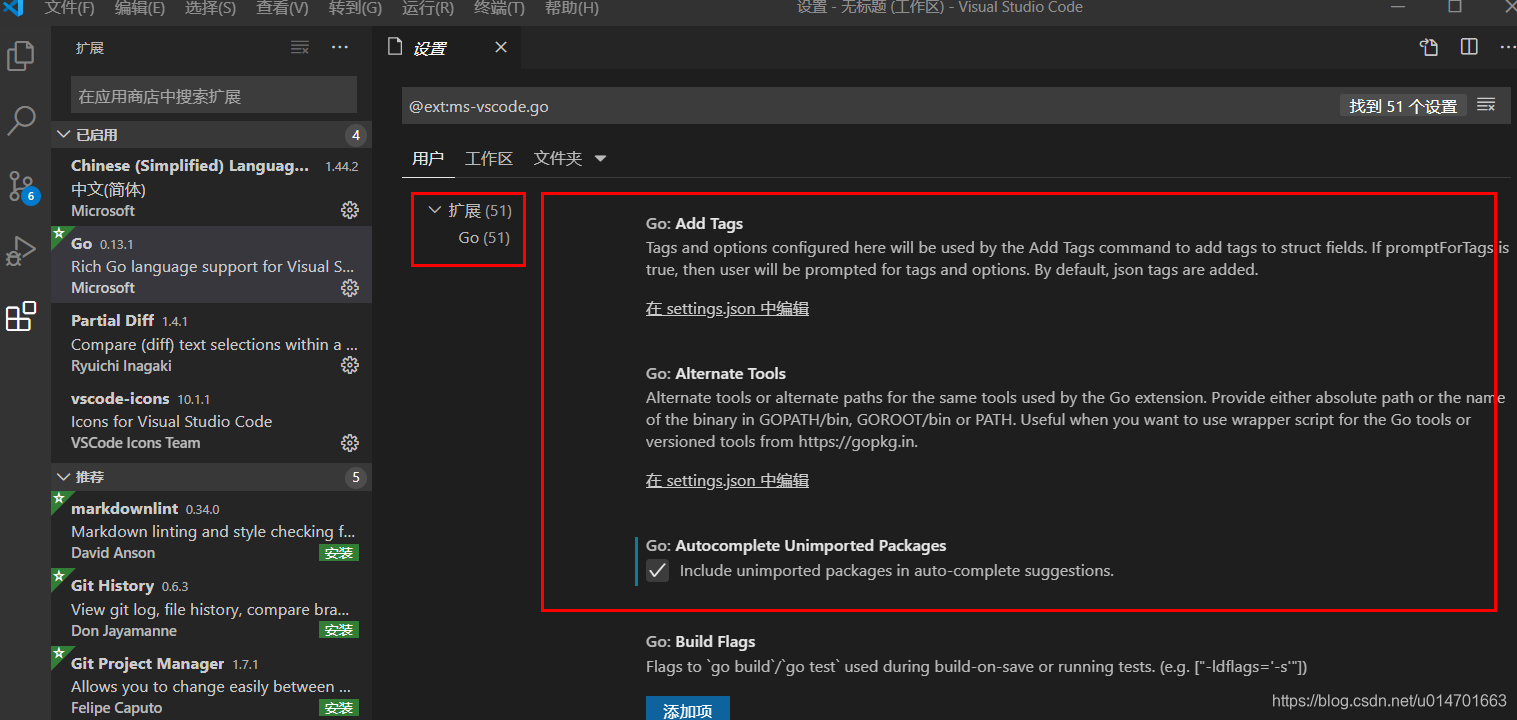Viewport: 1517px width, 720px height.
Task: Open the 终端(T) menu
Action: click(499, 8)
